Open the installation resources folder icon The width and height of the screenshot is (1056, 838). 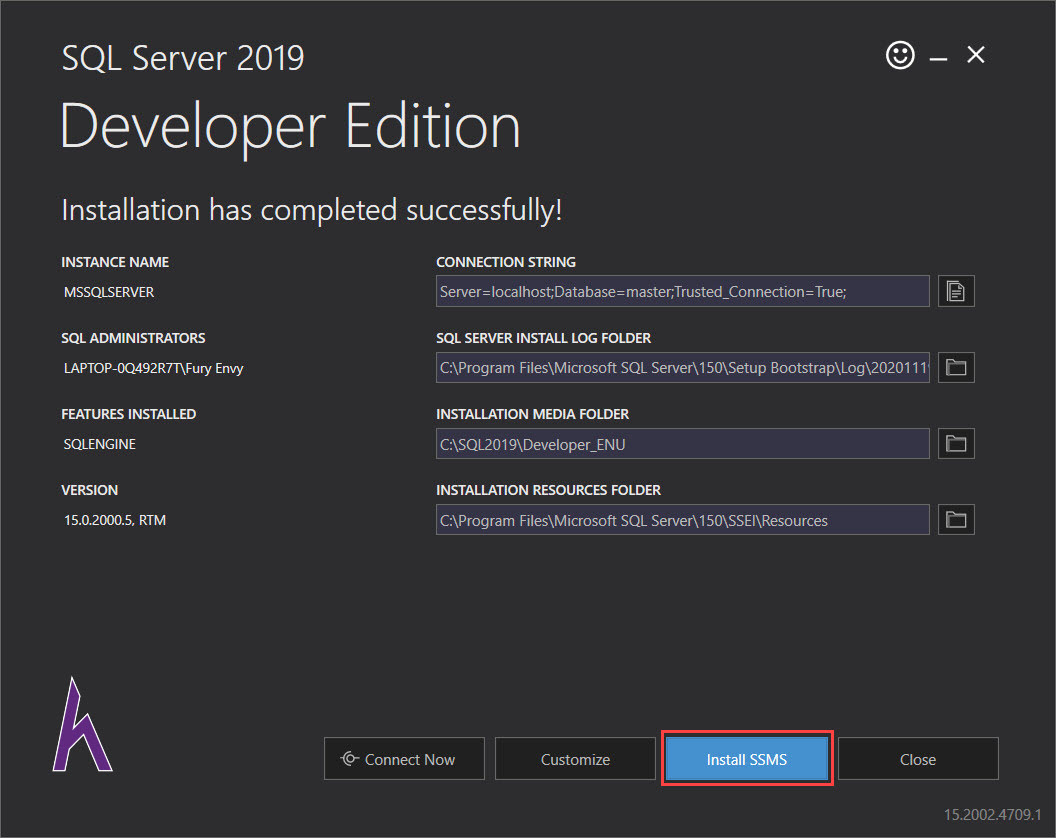(x=956, y=519)
